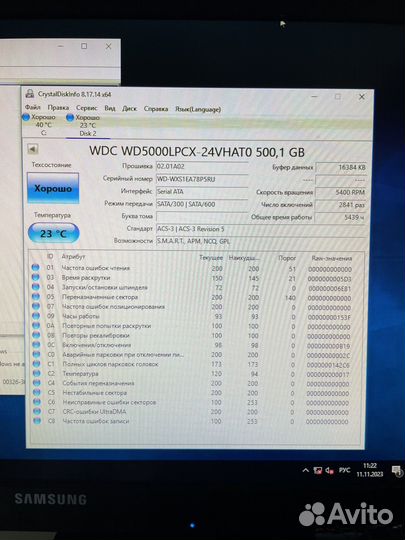Open the taskbar clock 11:22

370,470
